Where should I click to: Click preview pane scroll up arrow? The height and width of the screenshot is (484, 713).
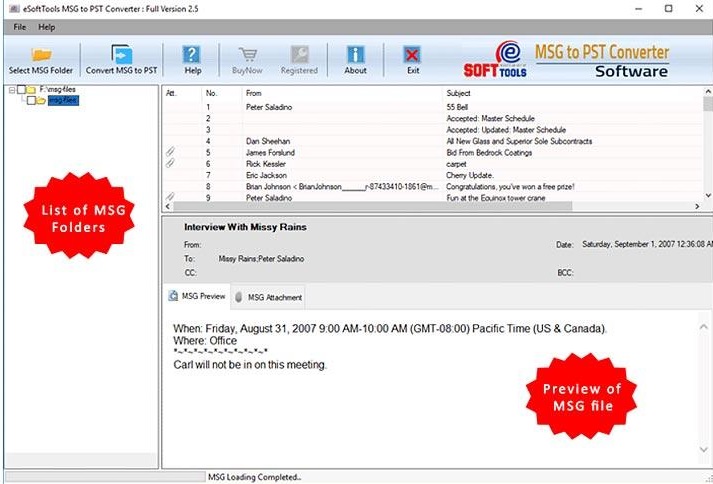pyautogui.click(x=703, y=327)
